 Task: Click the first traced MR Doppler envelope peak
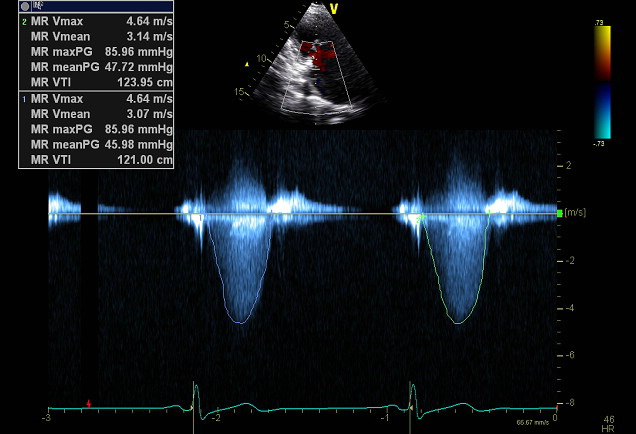coord(237,322)
